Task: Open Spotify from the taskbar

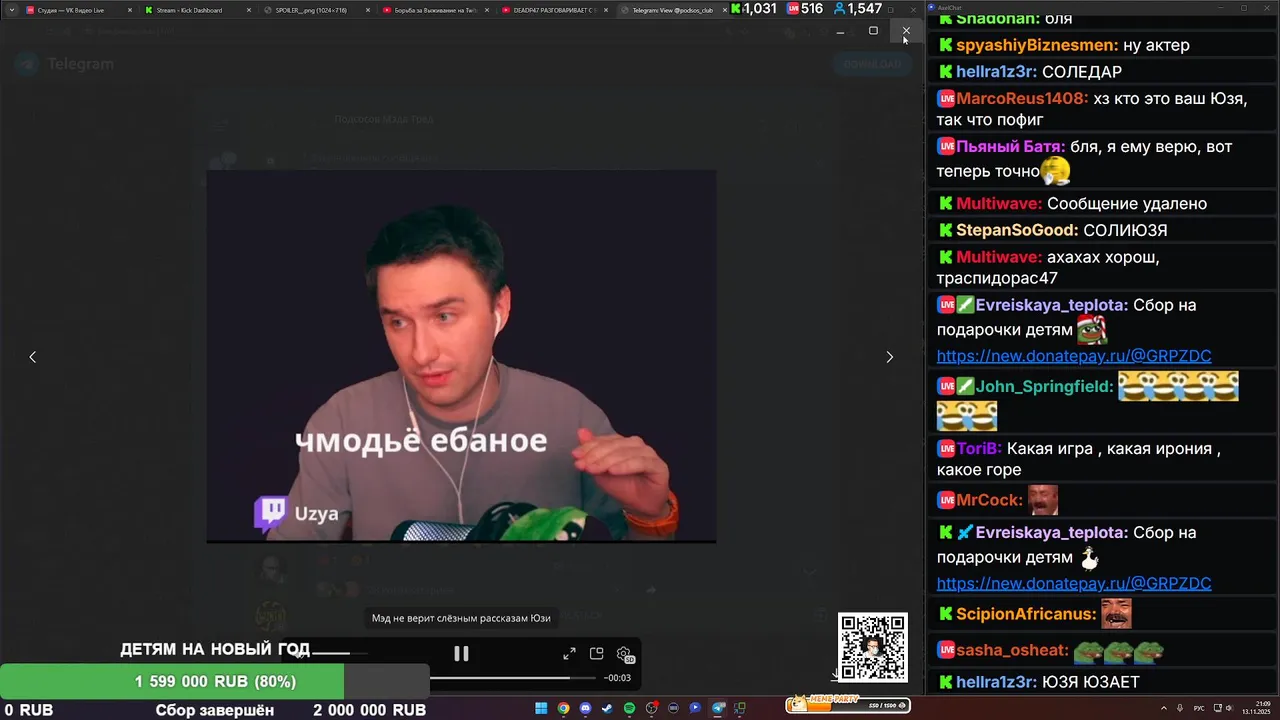Action: [x=629, y=708]
